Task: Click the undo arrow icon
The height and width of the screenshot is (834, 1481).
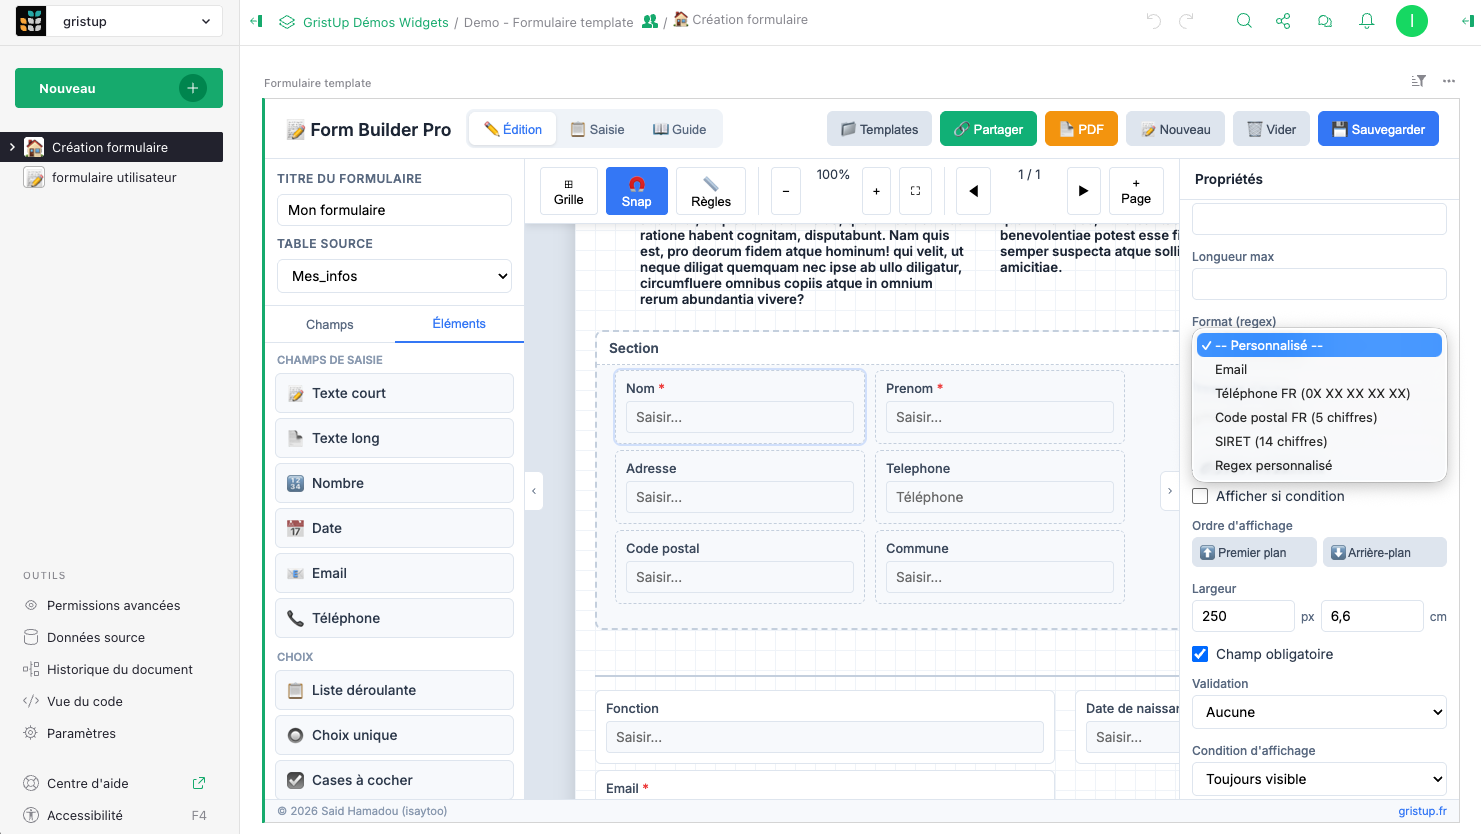Action: pos(1153,21)
